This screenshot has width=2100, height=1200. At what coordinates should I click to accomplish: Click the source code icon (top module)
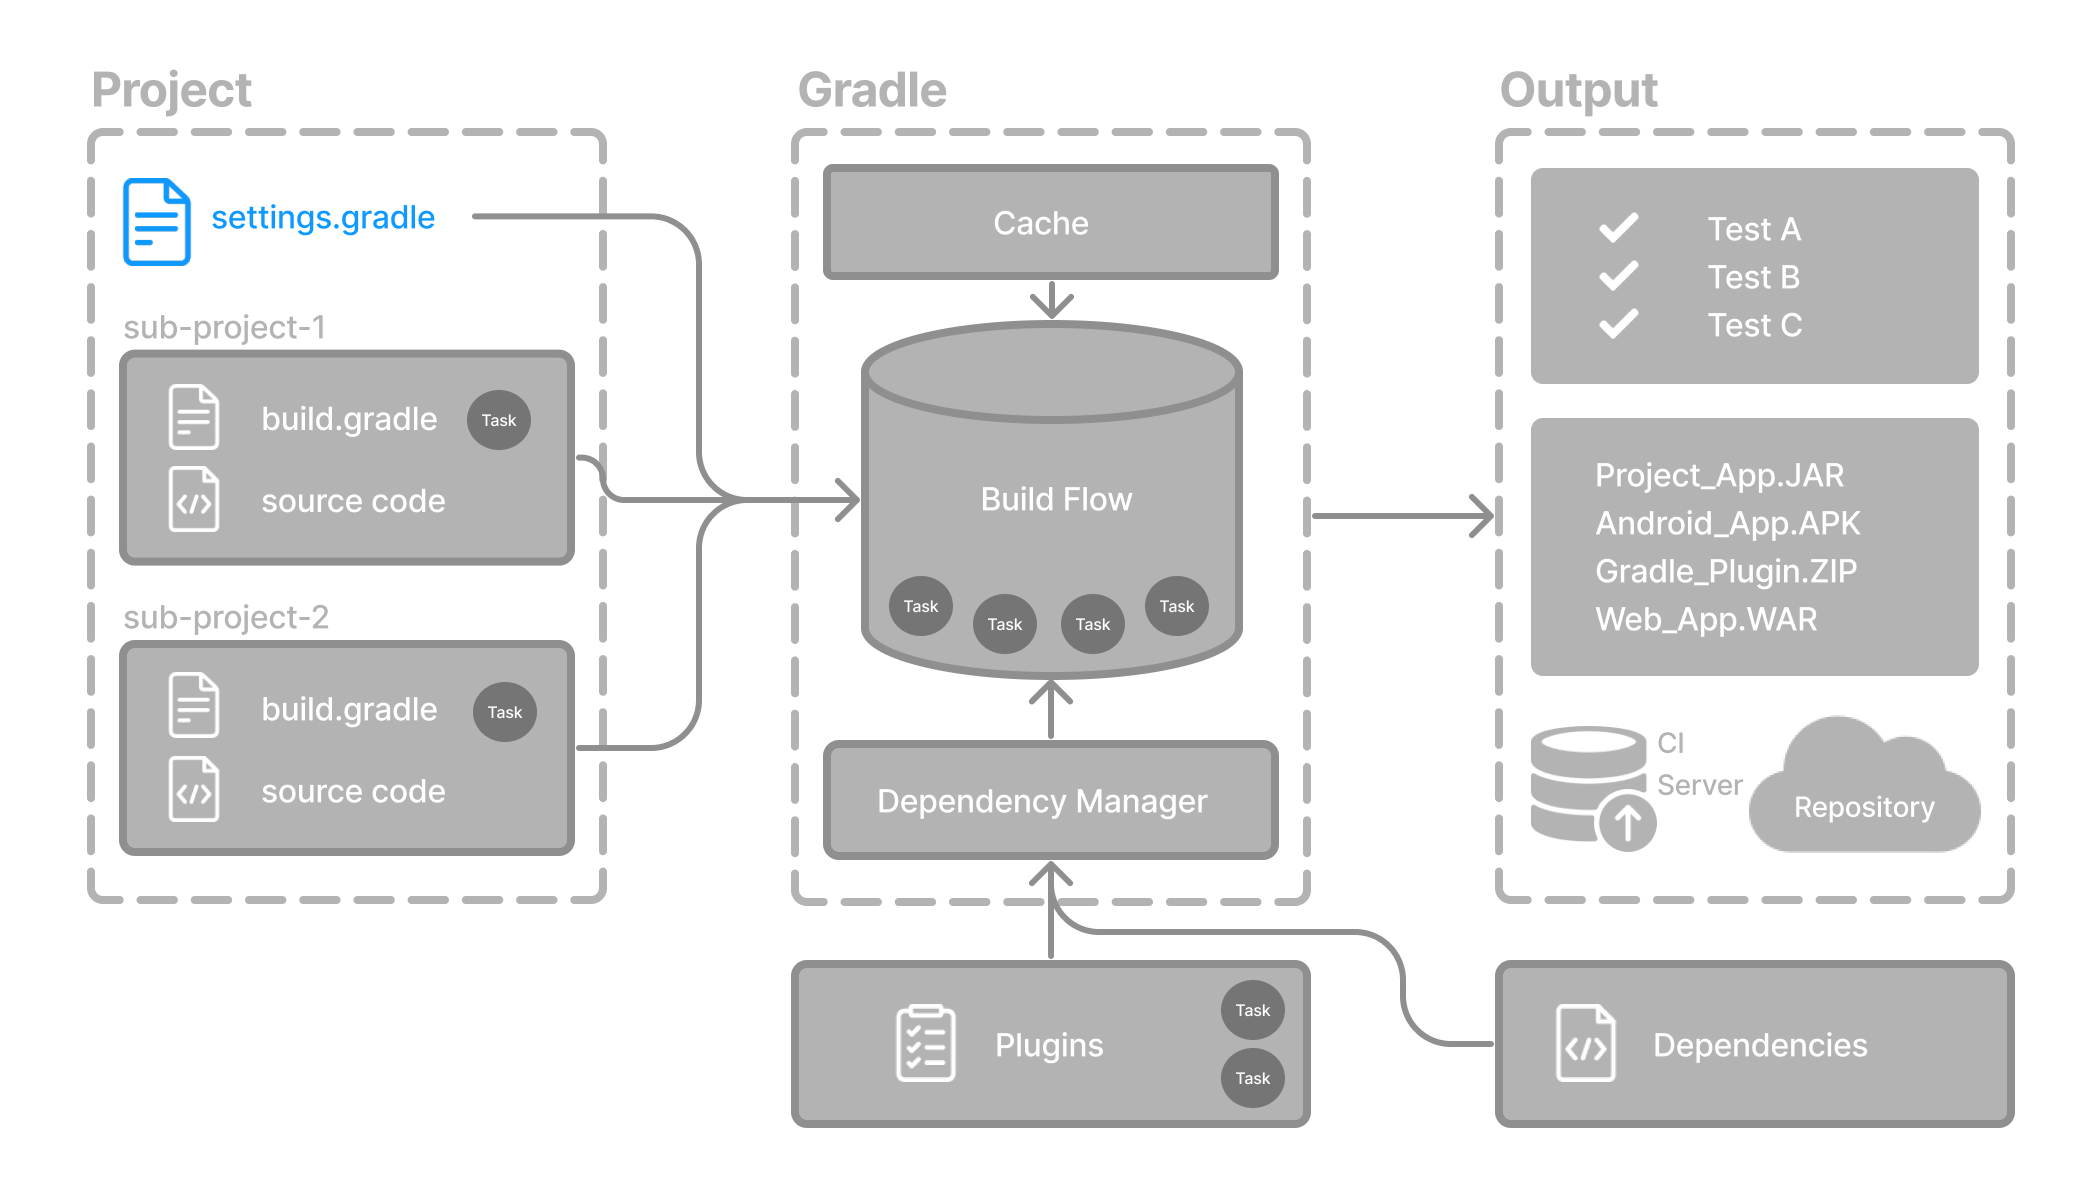[193, 498]
